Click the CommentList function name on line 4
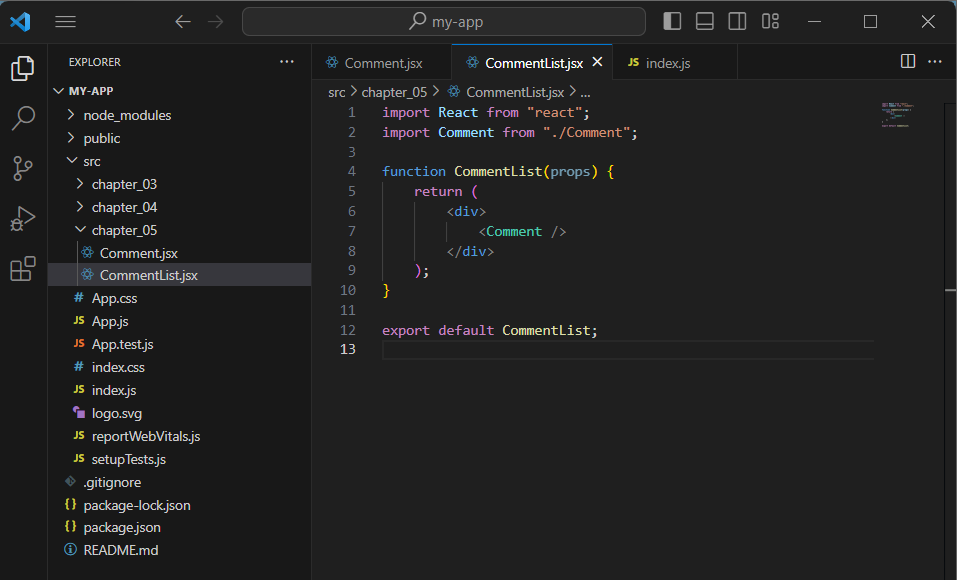The width and height of the screenshot is (957, 580). click(x=498, y=172)
